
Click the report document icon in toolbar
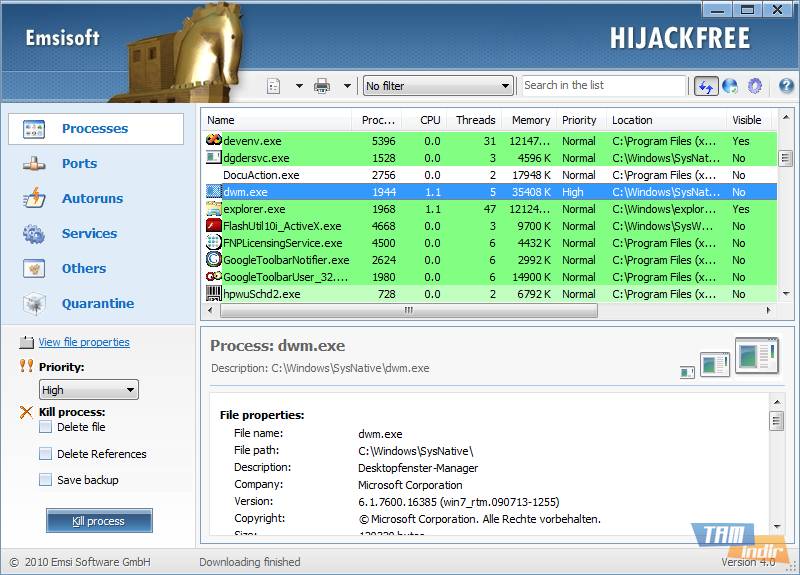pos(274,86)
